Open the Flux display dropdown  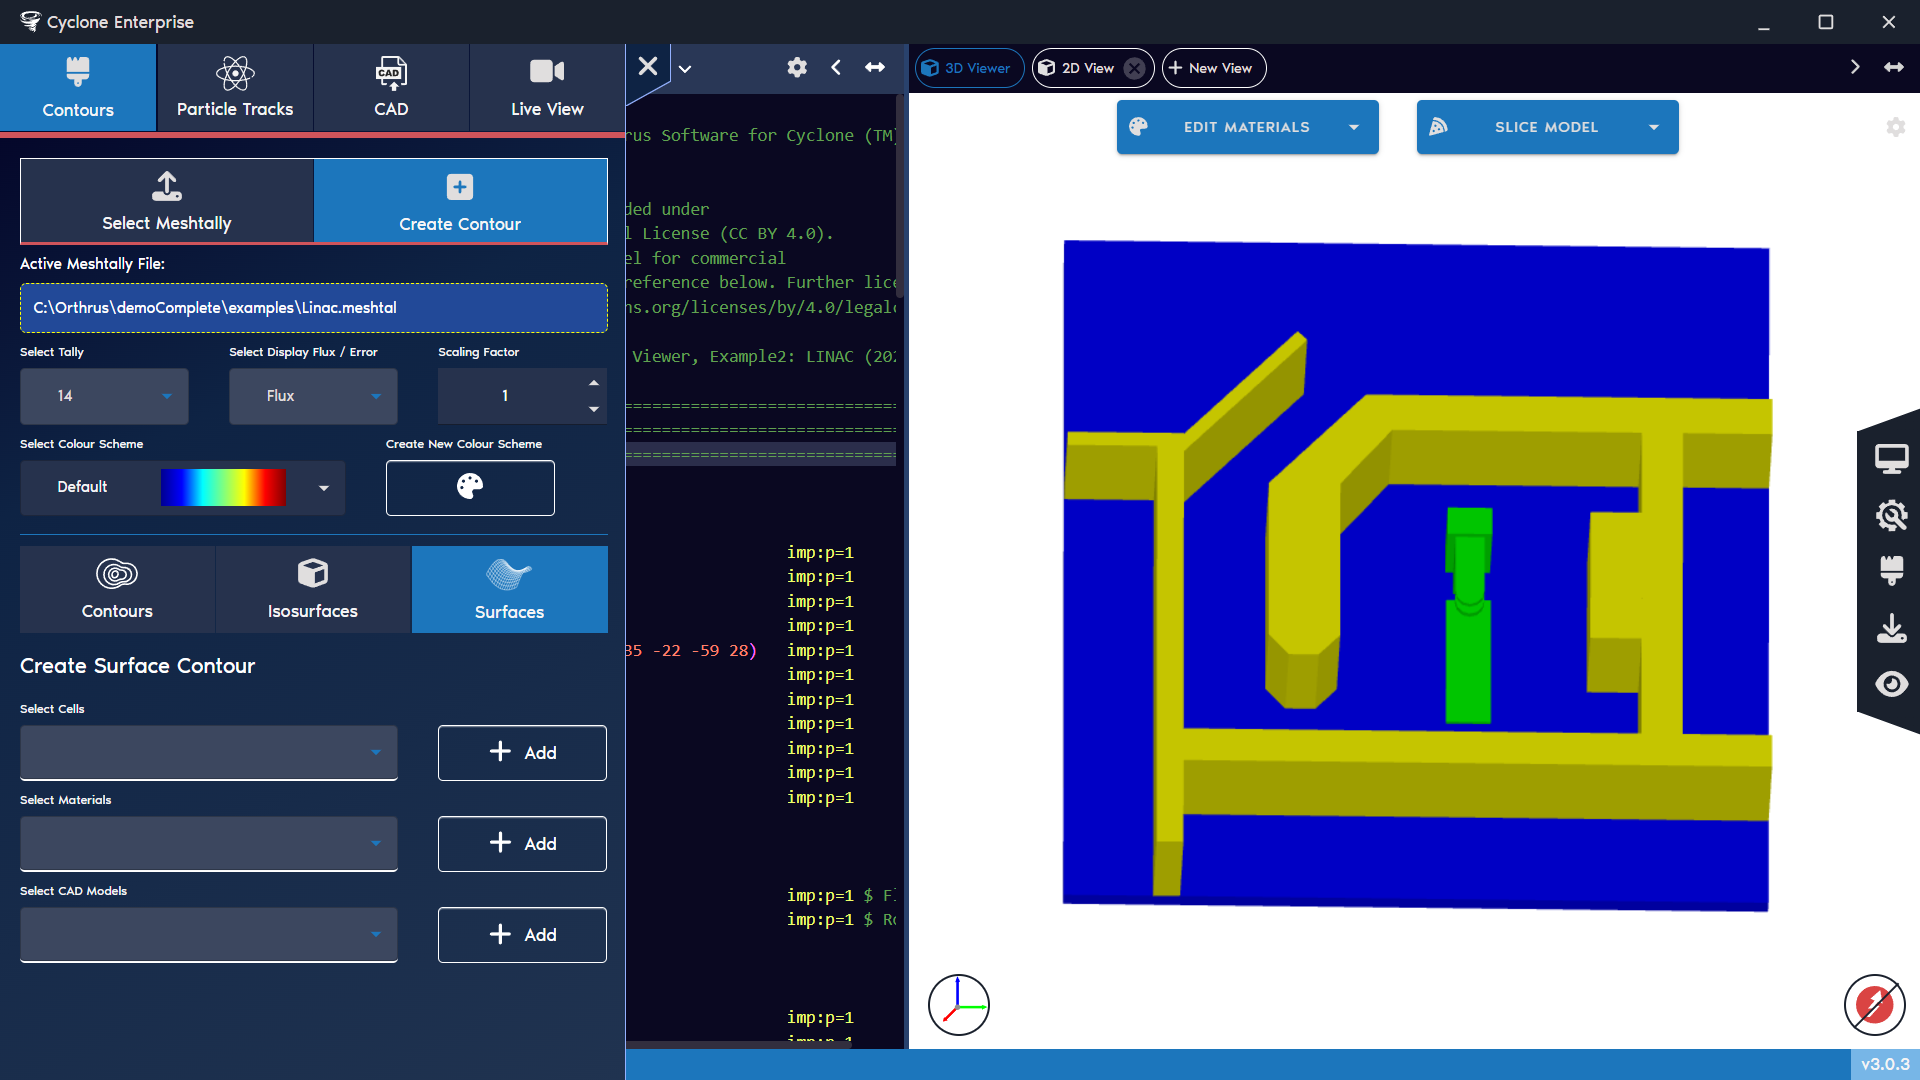[312, 396]
